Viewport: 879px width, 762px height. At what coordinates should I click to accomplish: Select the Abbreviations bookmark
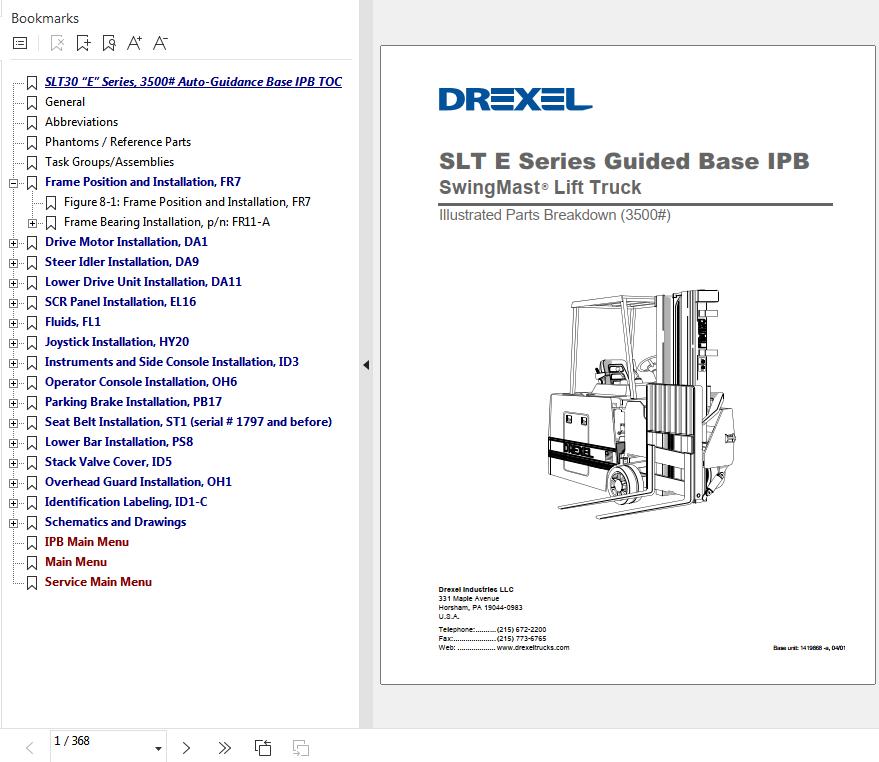tap(82, 122)
